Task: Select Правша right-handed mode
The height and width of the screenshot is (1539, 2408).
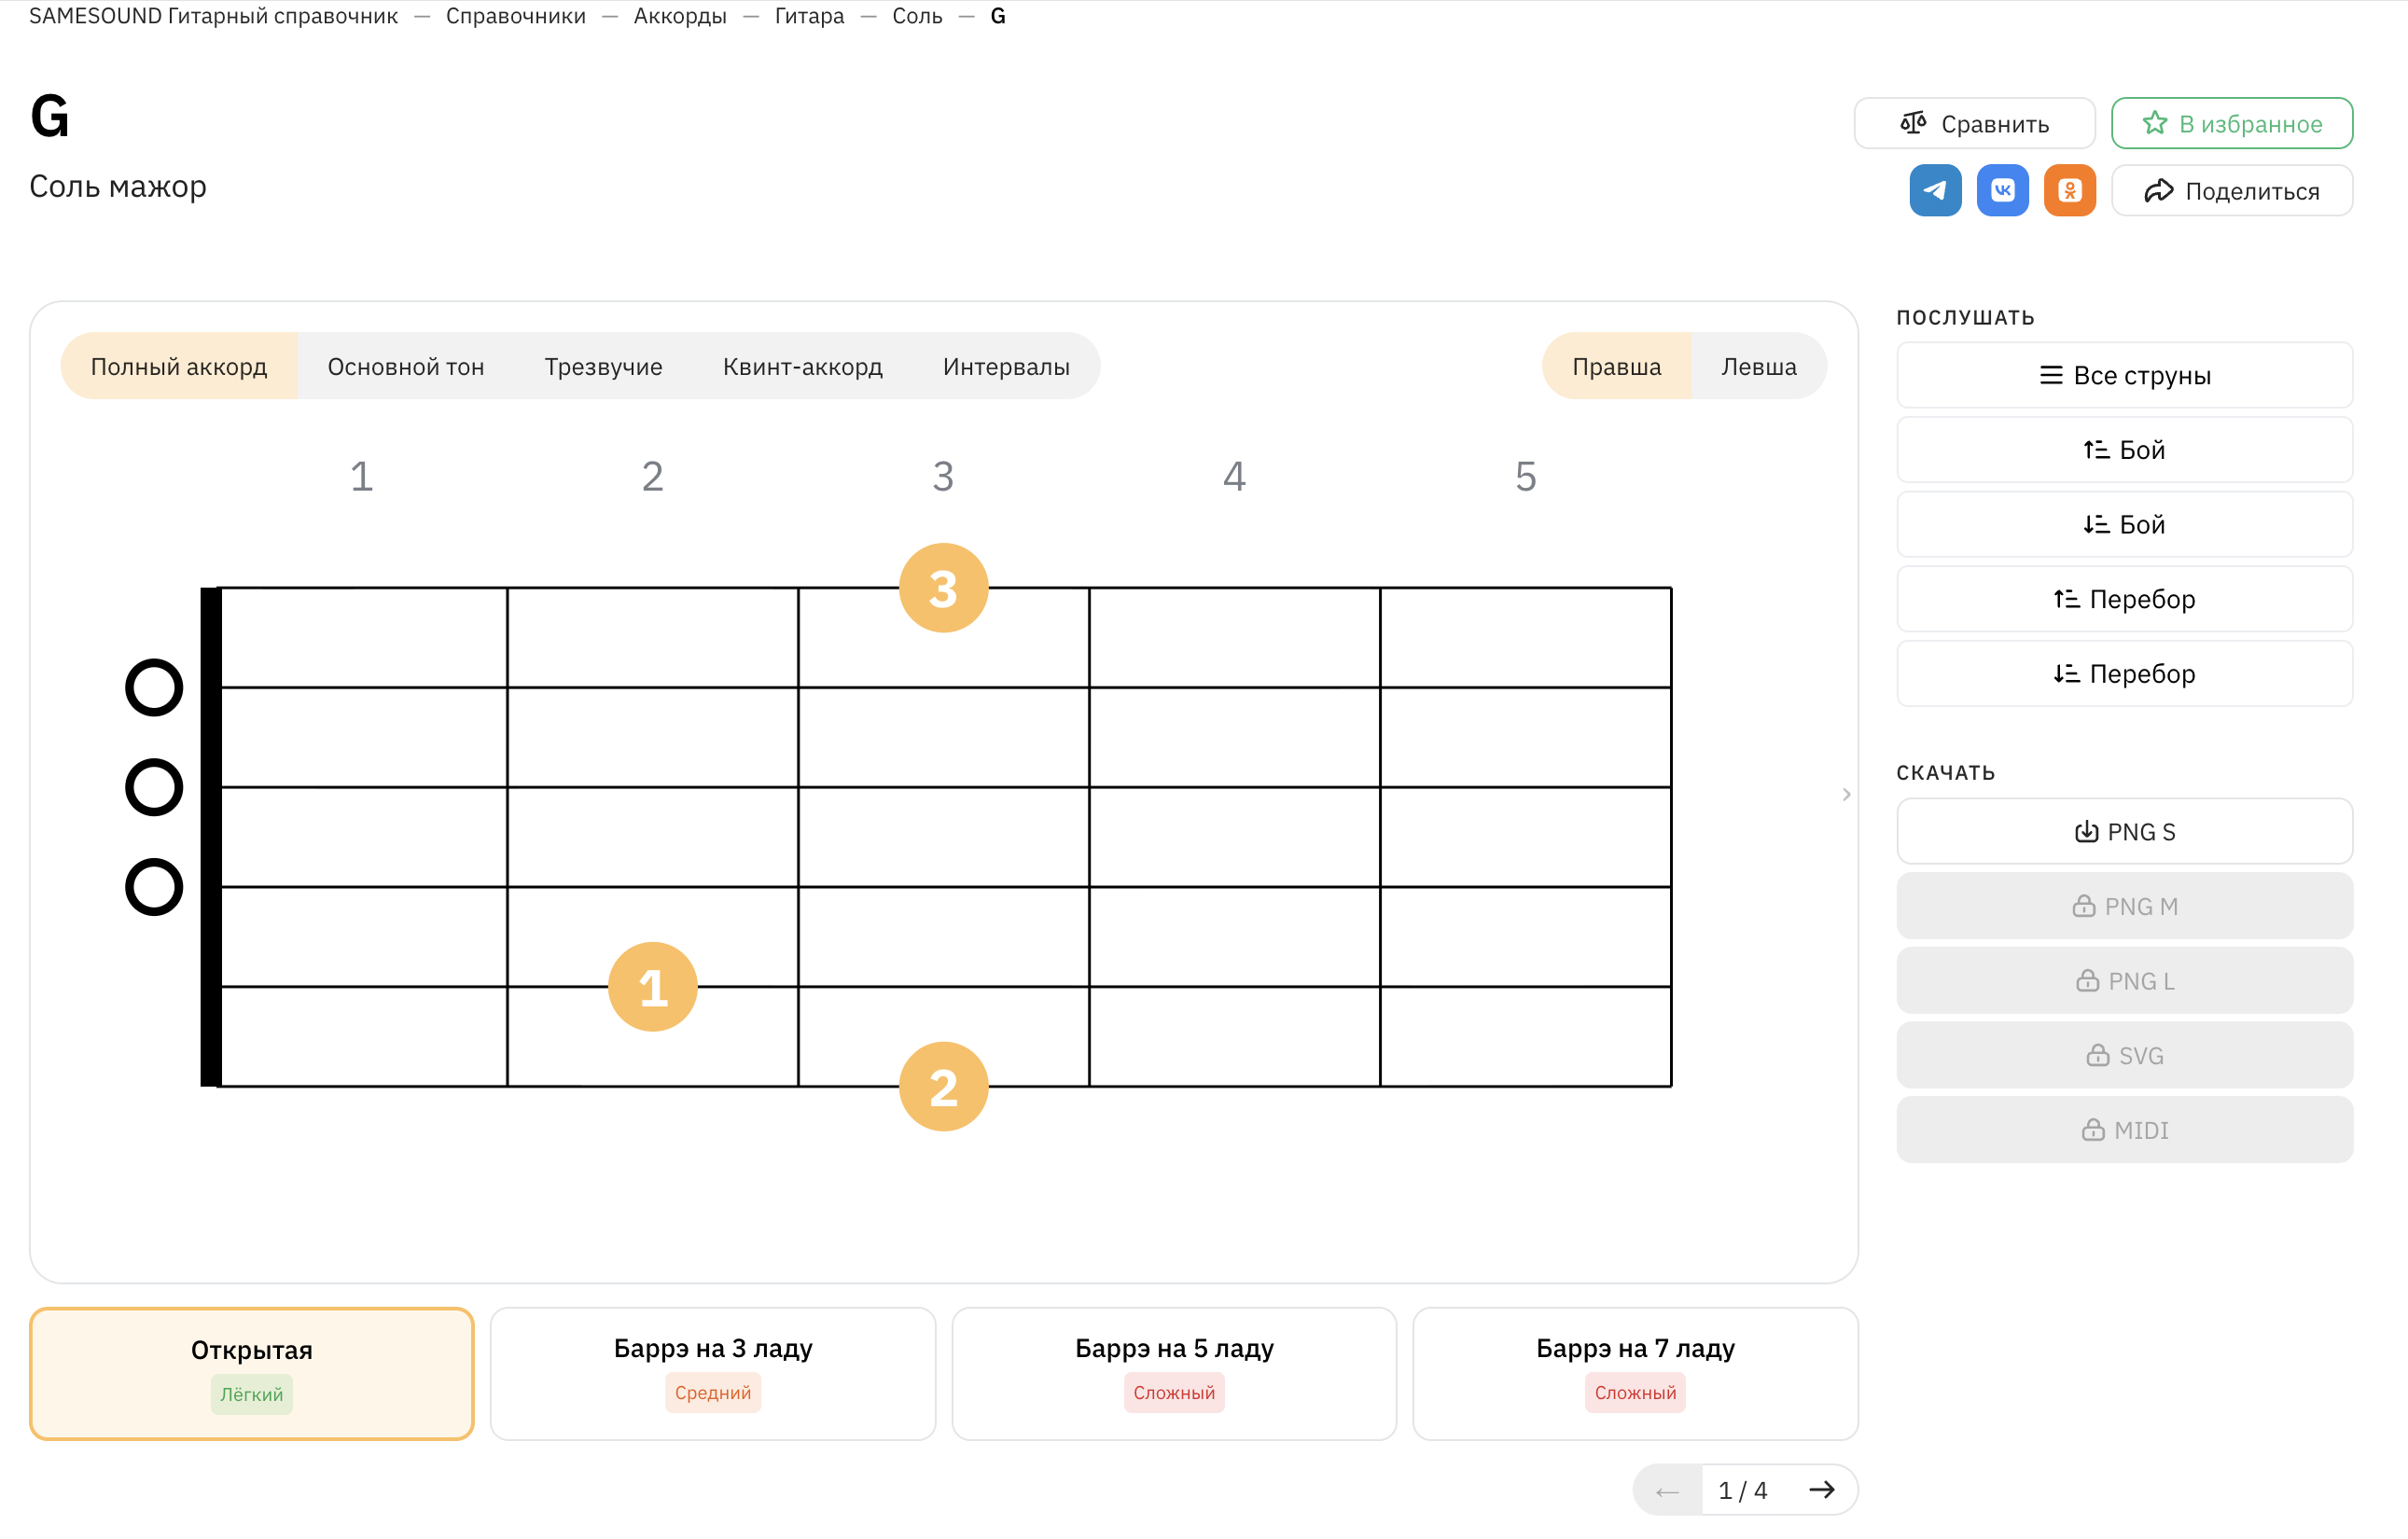Action: 1616,366
